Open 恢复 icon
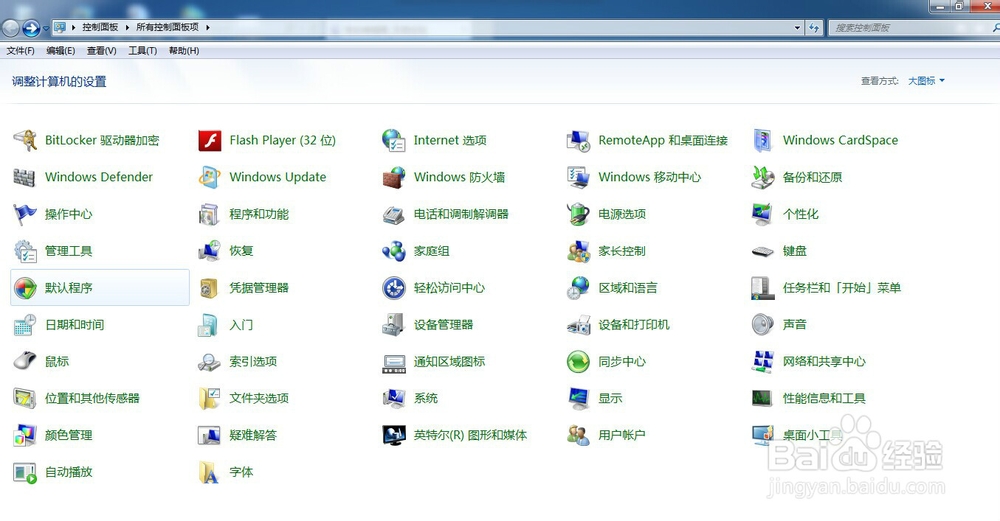Screen dimensions: 1000x521 (209, 251)
